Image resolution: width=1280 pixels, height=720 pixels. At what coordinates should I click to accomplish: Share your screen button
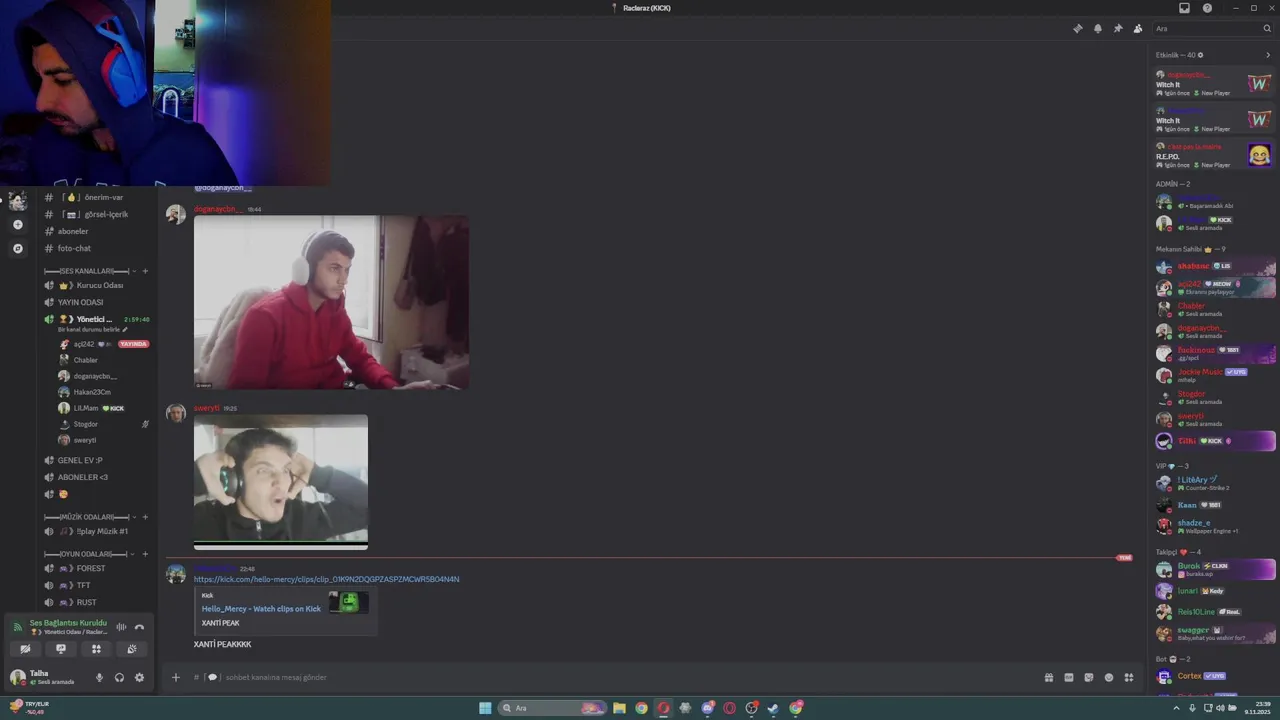(61, 649)
